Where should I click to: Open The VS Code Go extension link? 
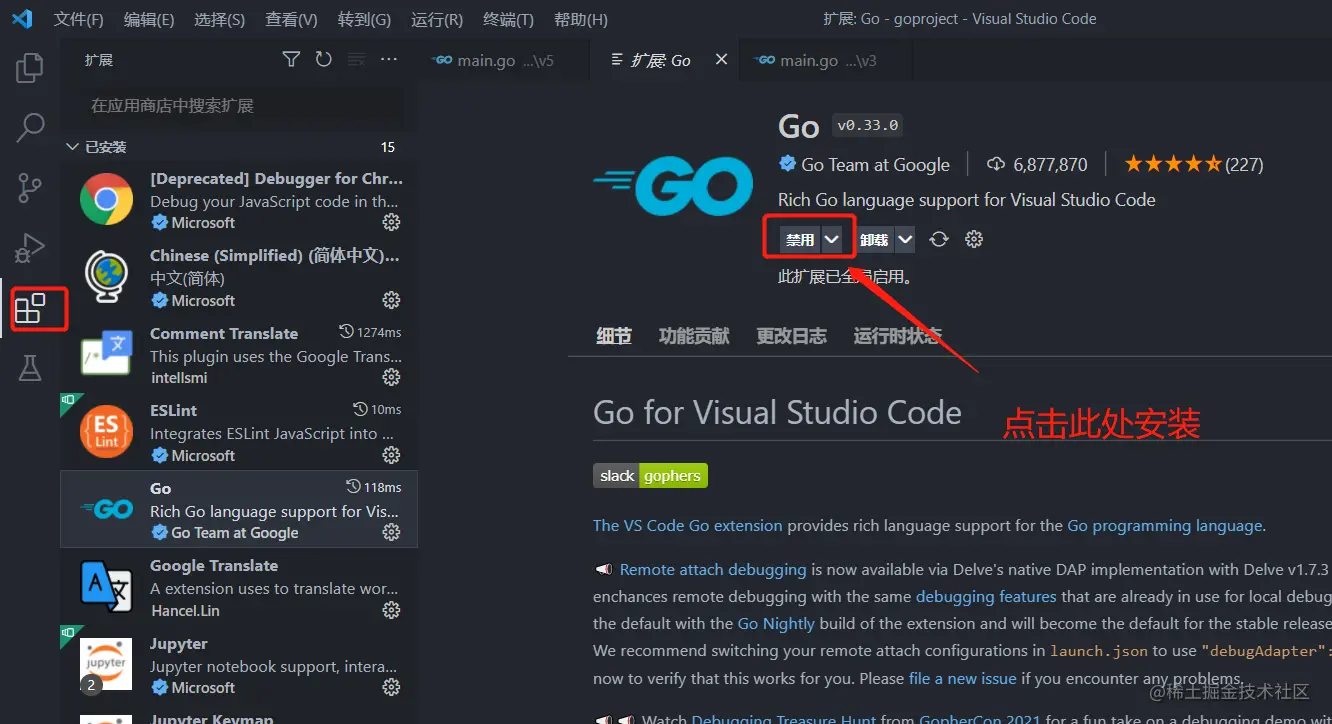click(x=688, y=525)
